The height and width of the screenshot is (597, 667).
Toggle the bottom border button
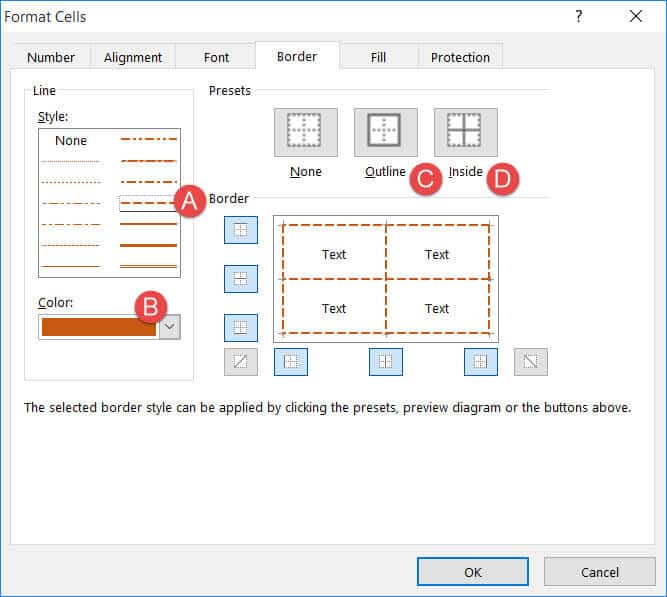(x=241, y=328)
